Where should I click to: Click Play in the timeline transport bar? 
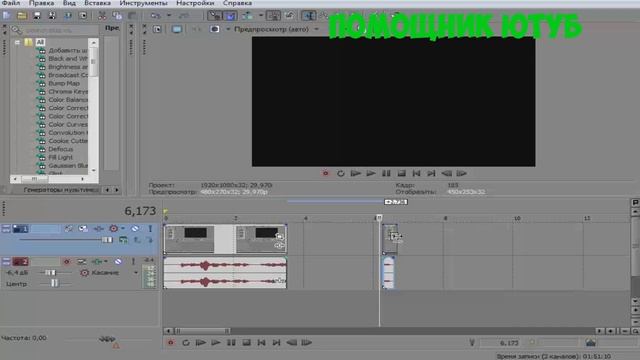(216, 343)
